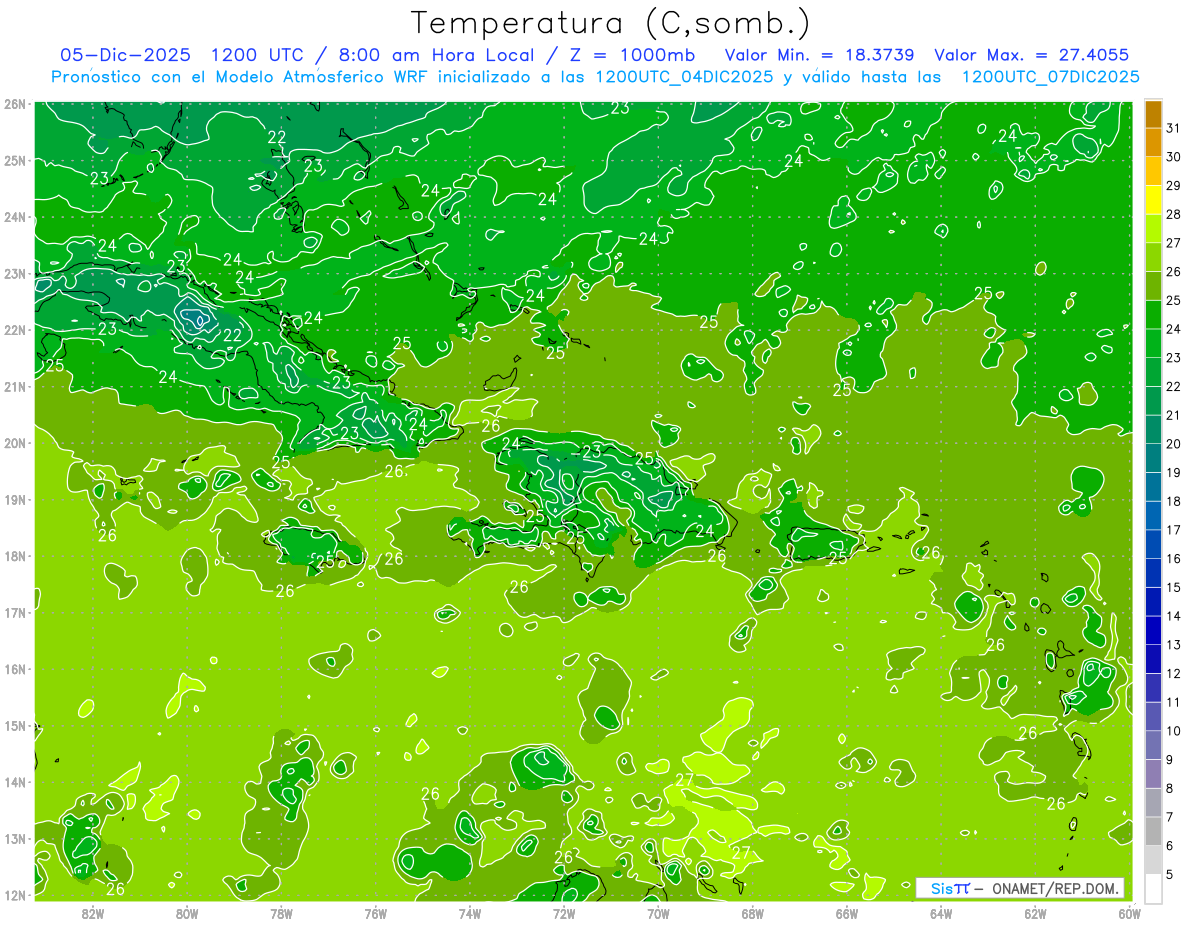This screenshot has height=927, width=1200.
Task: Pick the orange-brown swatch atop the colorbar
Action: (x=1153, y=114)
